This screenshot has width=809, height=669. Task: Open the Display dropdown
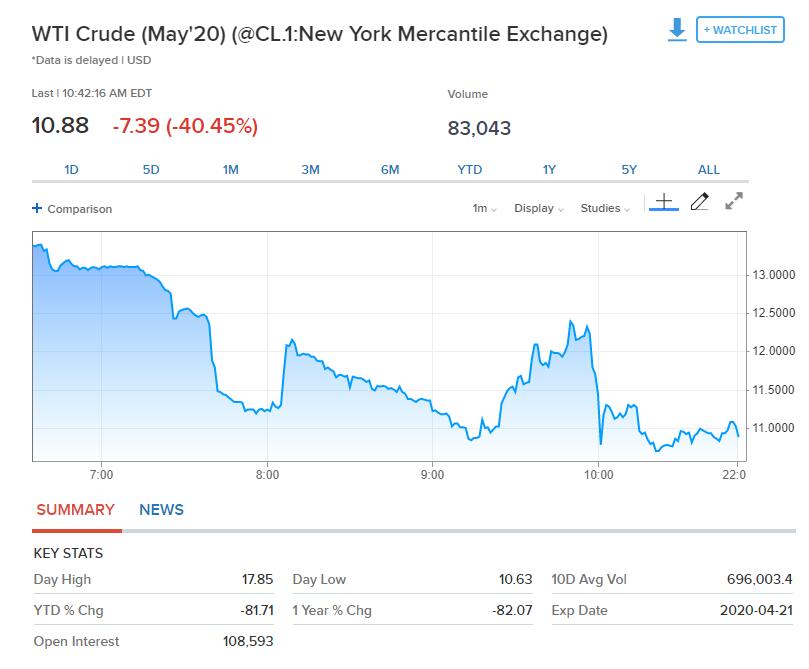(538, 209)
